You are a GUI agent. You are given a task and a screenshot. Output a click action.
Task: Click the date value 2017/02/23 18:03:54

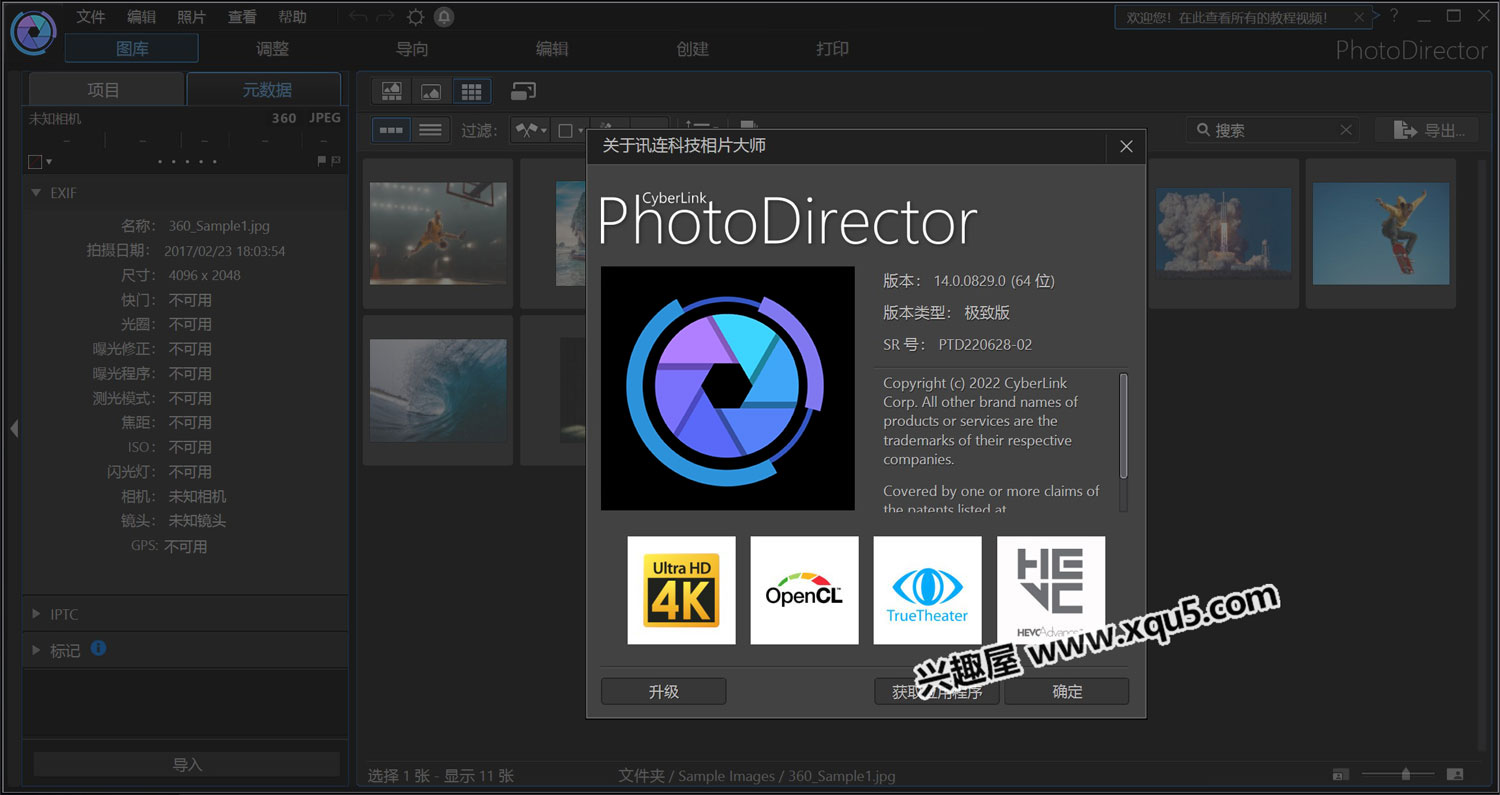[225, 251]
